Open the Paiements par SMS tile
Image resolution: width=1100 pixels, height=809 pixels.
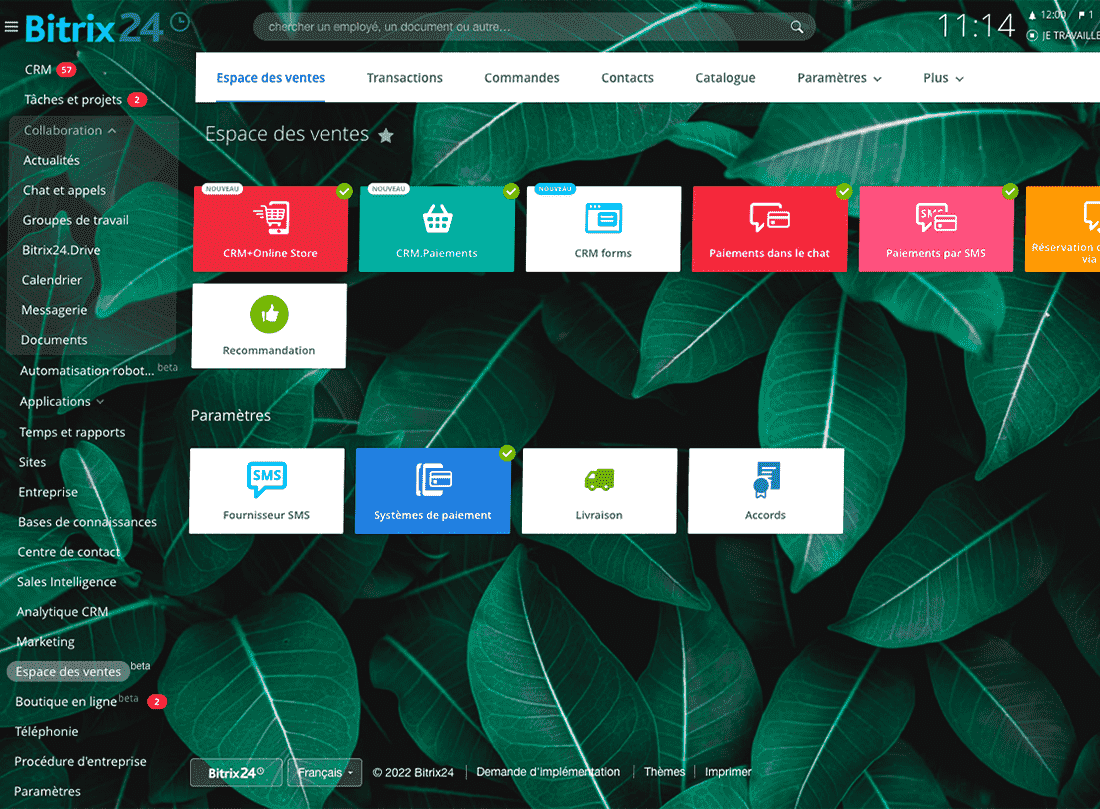(935, 228)
